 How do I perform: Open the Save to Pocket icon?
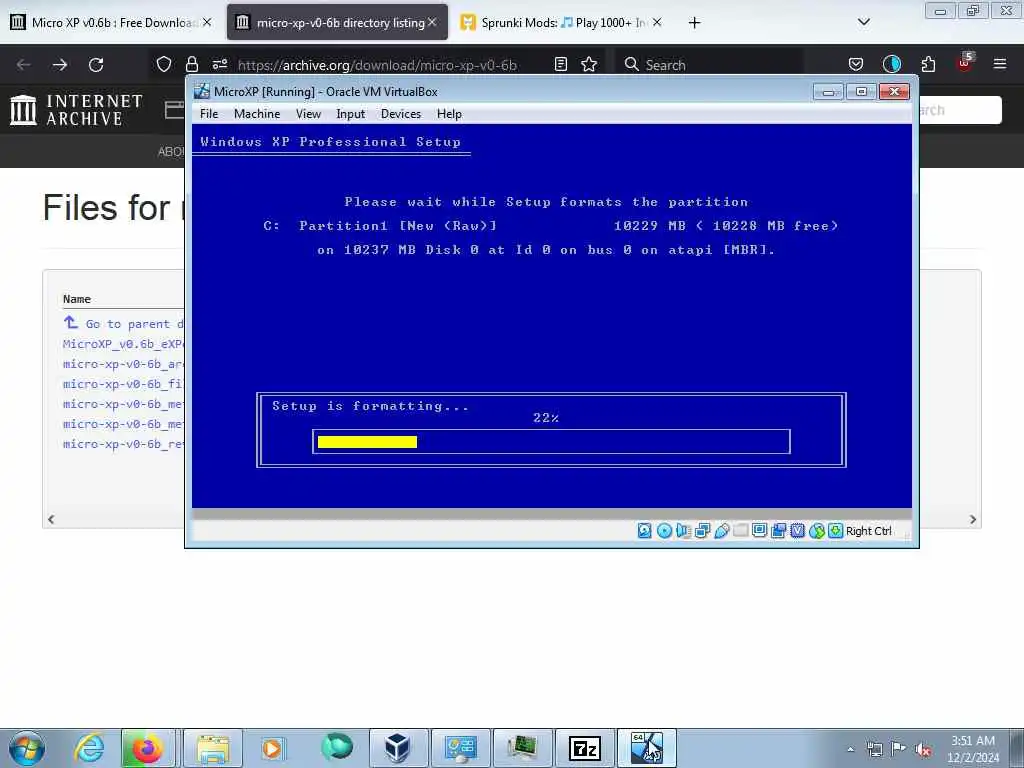tap(856, 64)
